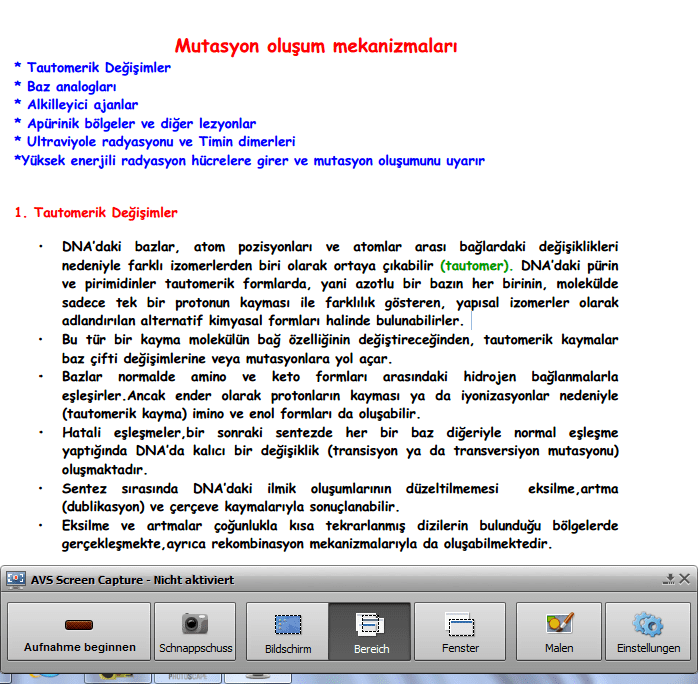
Task: Click Ultraviyole radyasyonu ve Timin dimerleri line
Action: (161, 141)
